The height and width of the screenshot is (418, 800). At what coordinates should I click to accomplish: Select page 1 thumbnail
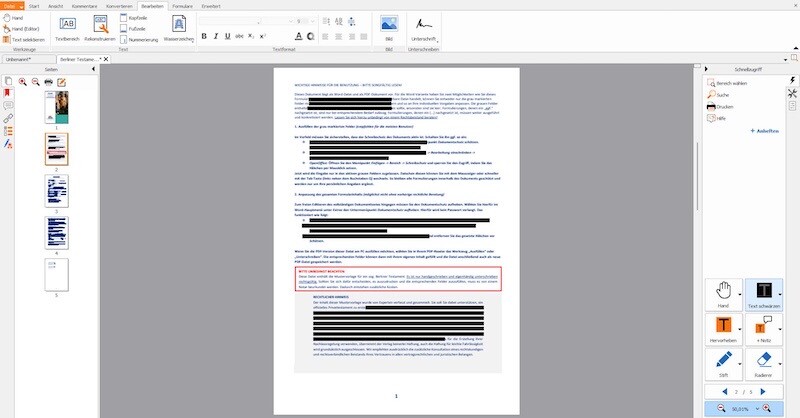pos(56,107)
